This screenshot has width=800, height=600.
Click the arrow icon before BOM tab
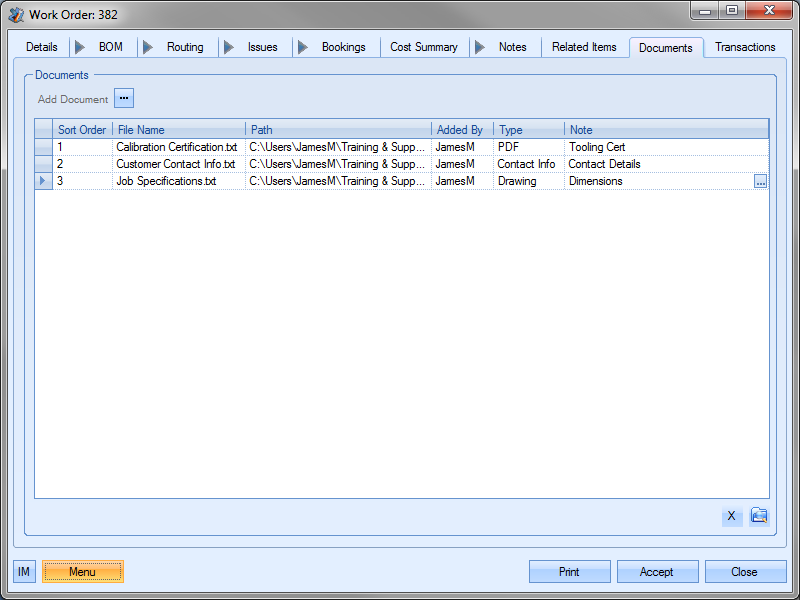coord(80,47)
